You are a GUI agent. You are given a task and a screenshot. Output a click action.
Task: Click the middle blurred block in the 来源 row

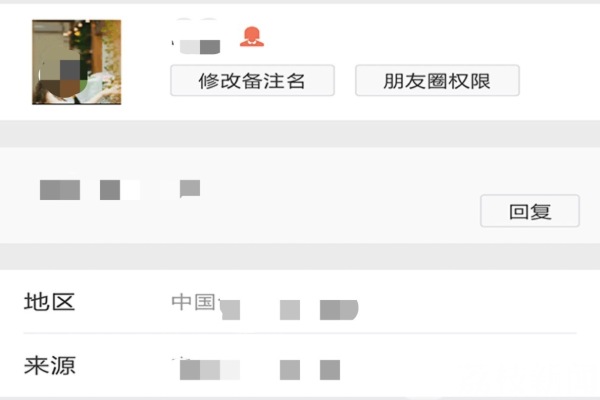(290, 370)
